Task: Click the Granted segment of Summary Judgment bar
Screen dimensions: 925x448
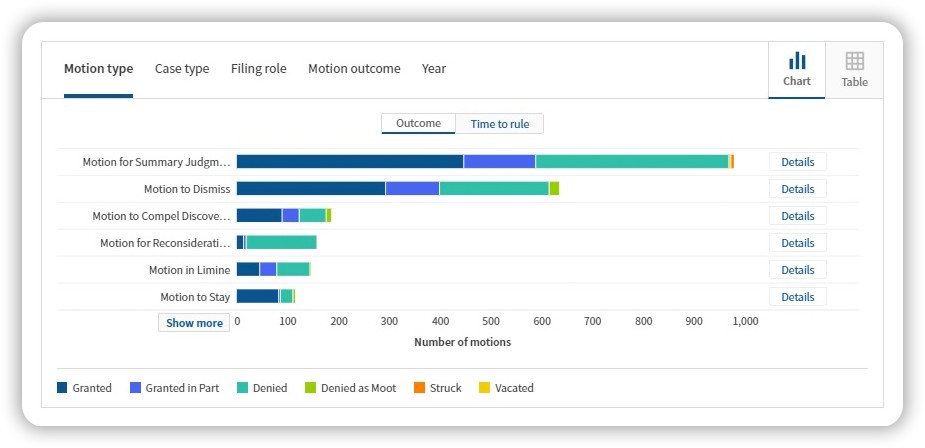Action: click(x=350, y=162)
